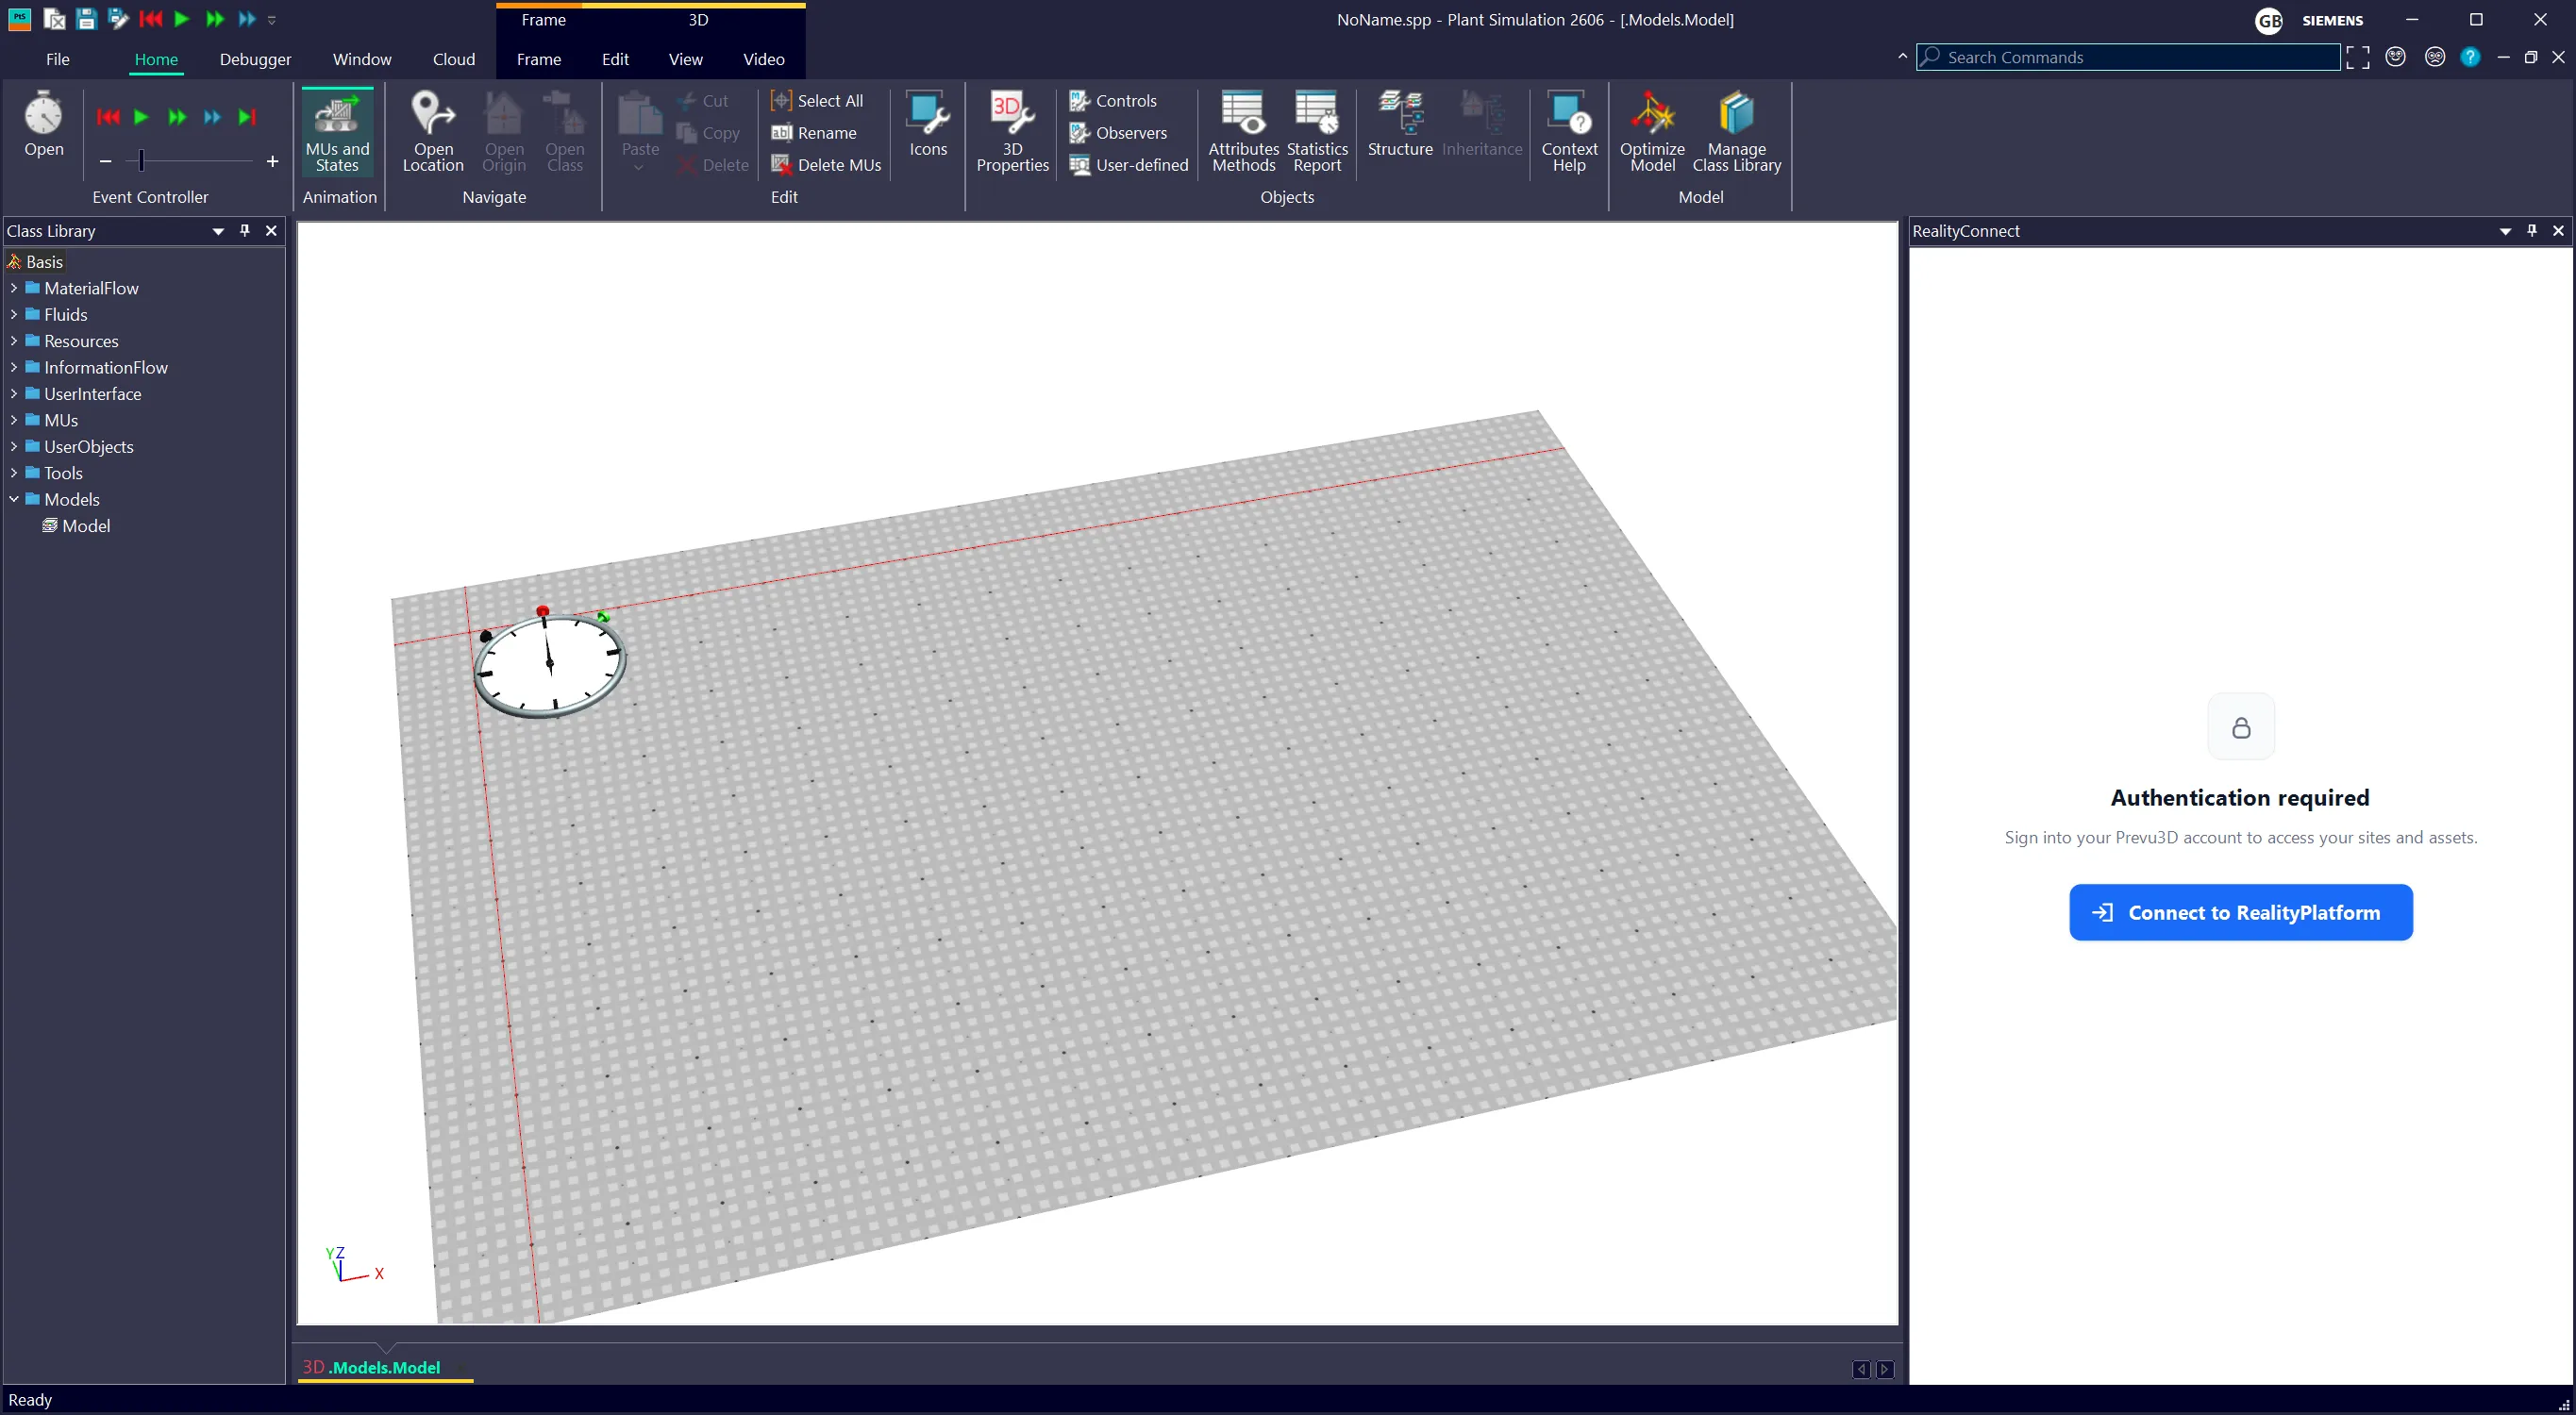
Task: Click Rename in the Edit group
Action: click(x=814, y=133)
